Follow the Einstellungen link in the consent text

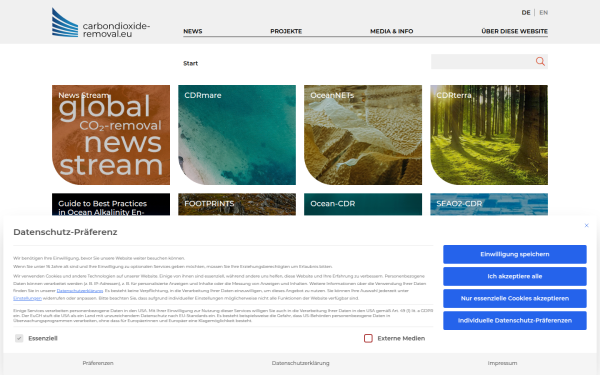coord(27,298)
